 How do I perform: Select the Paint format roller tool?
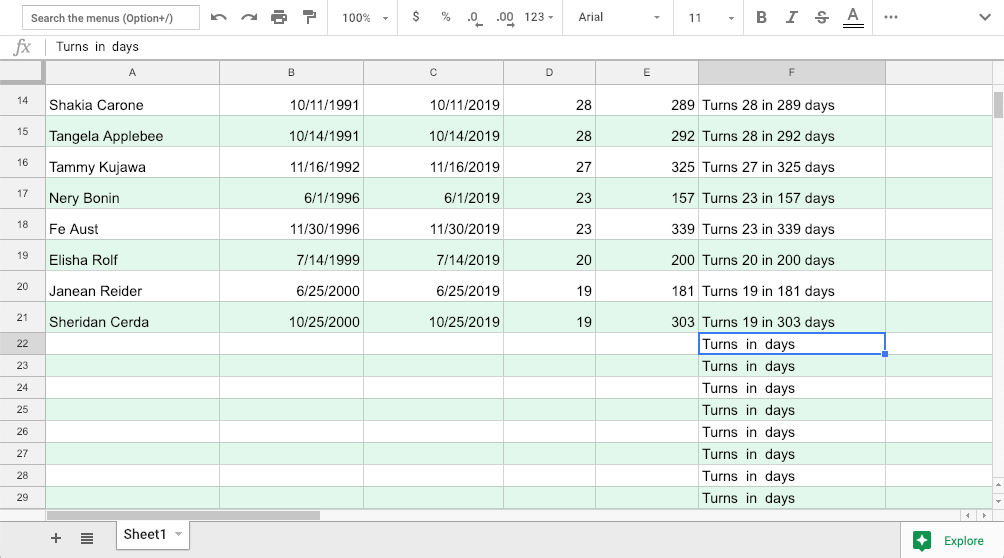point(309,18)
